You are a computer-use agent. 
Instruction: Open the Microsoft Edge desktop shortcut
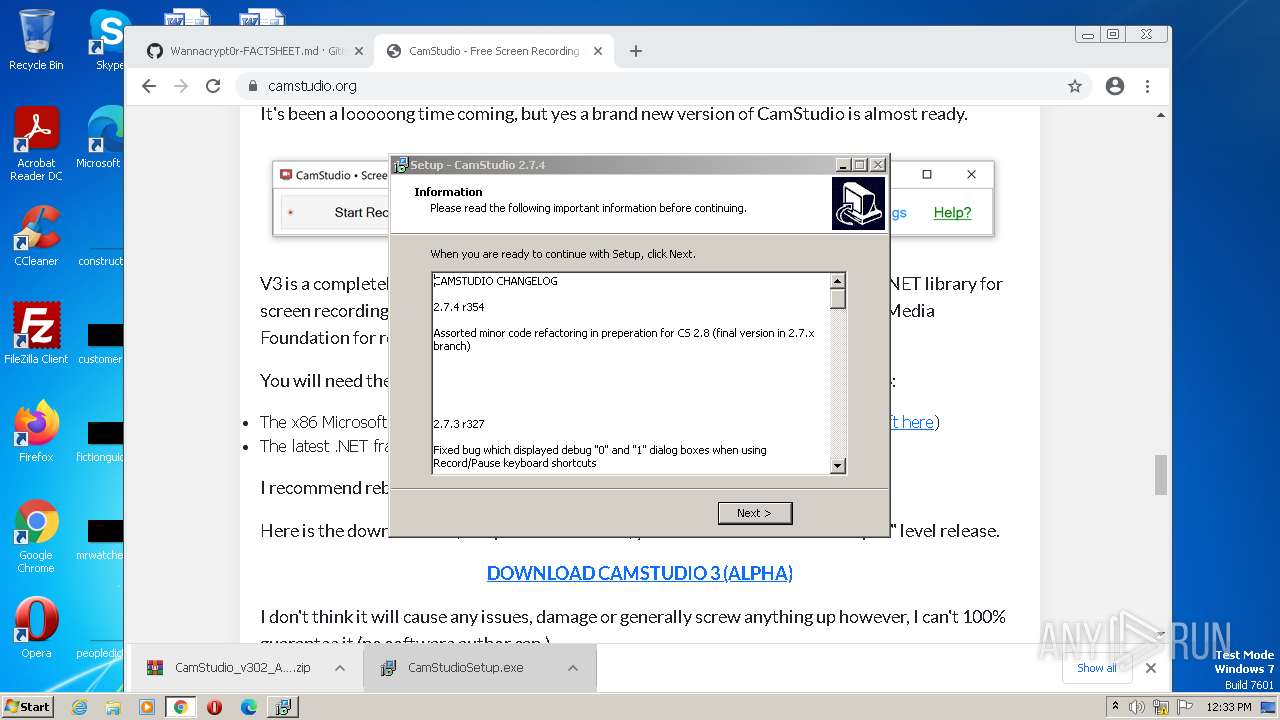(x=100, y=138)
